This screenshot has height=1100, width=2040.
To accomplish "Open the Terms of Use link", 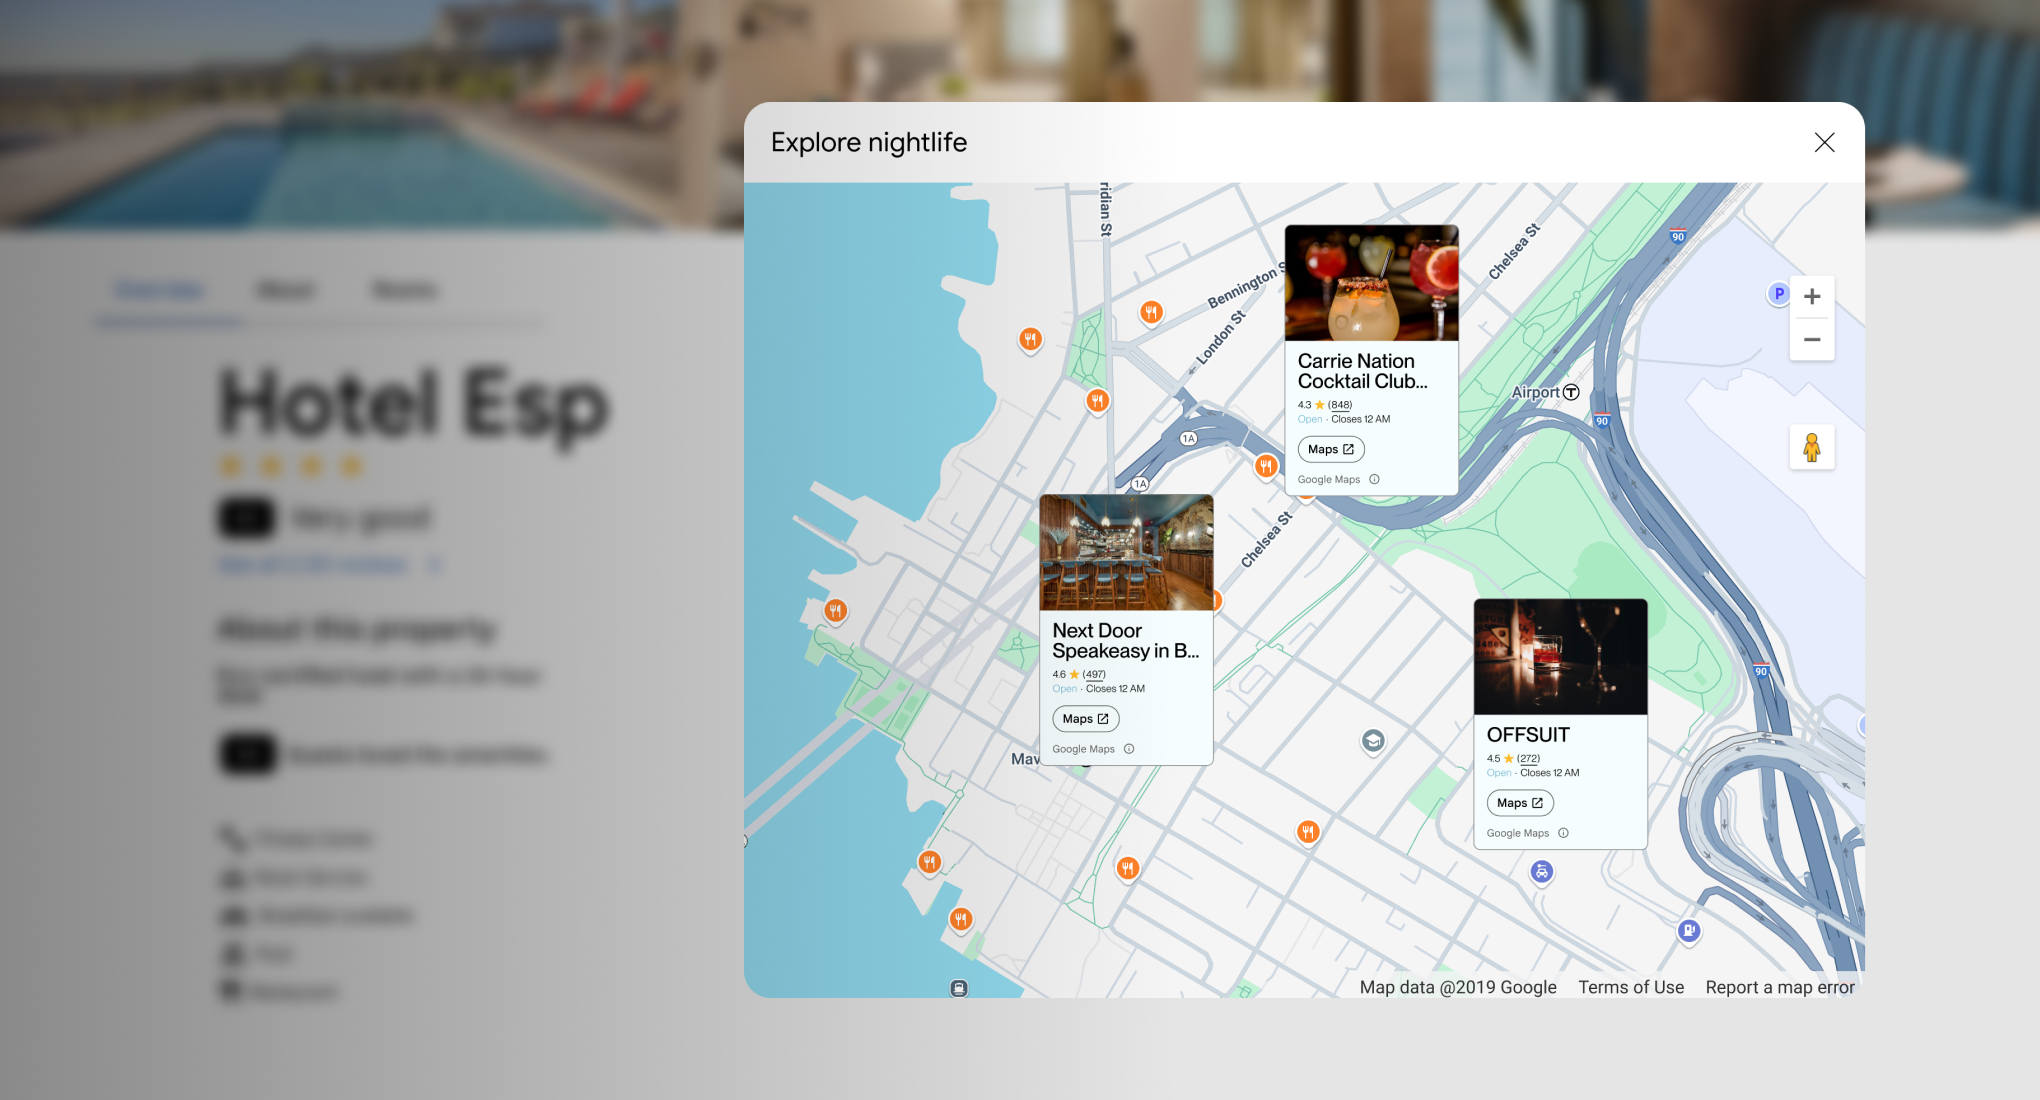I will [1630, 987].
